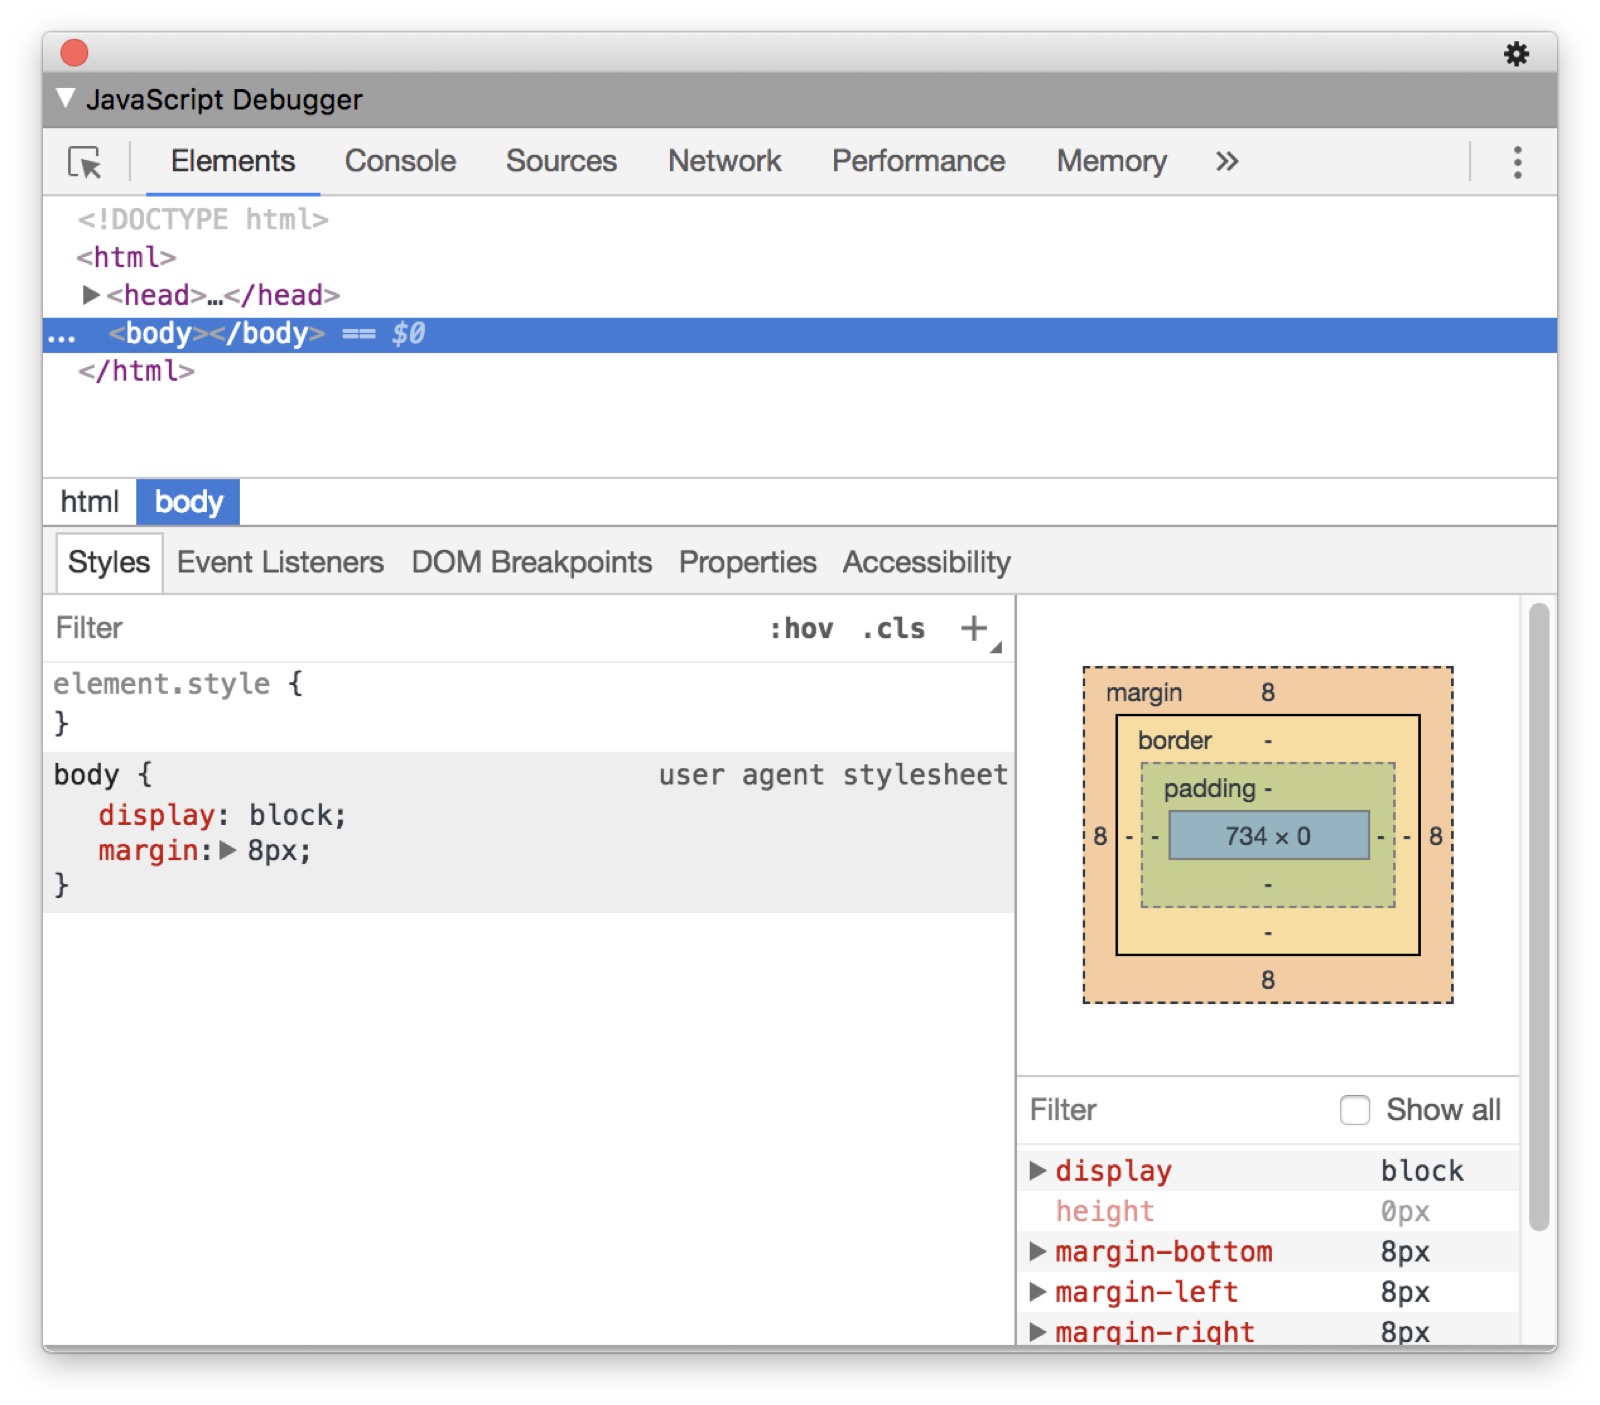Toggle the :hov element state option

click(x=801, y=628)
